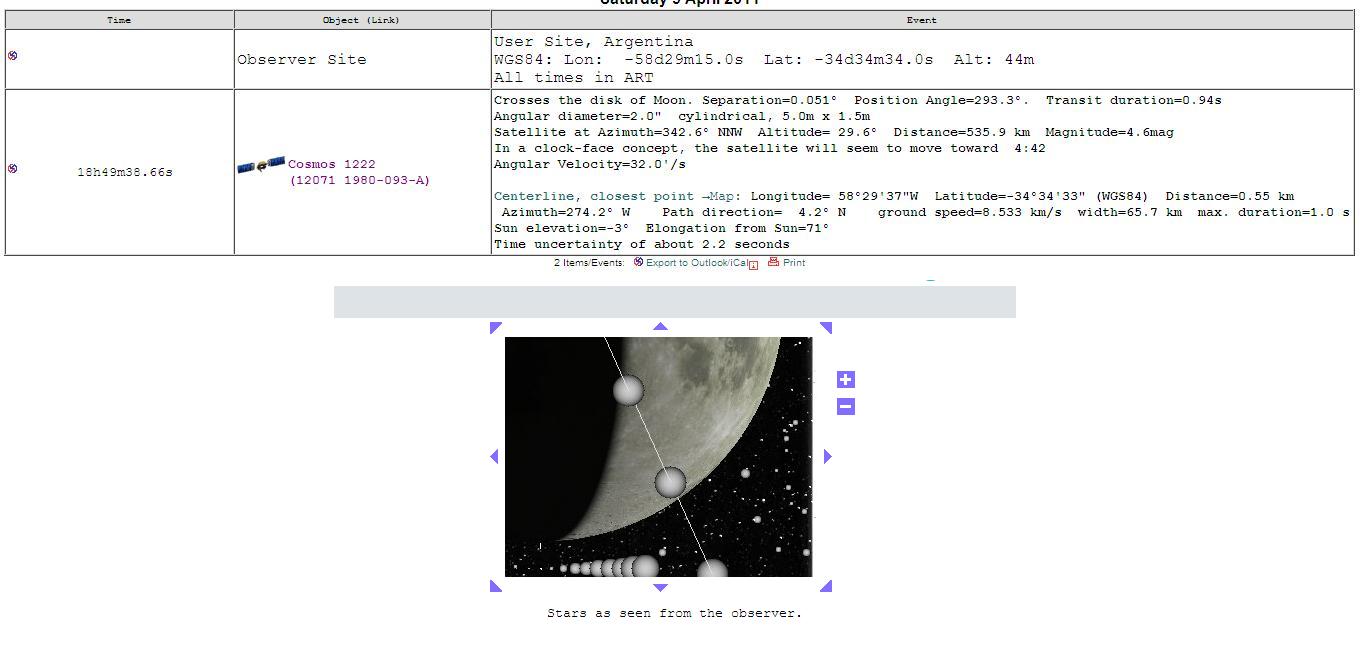Pan view toward the lower-right corner arrow
1360x648 pixels.
click(826, 586)
